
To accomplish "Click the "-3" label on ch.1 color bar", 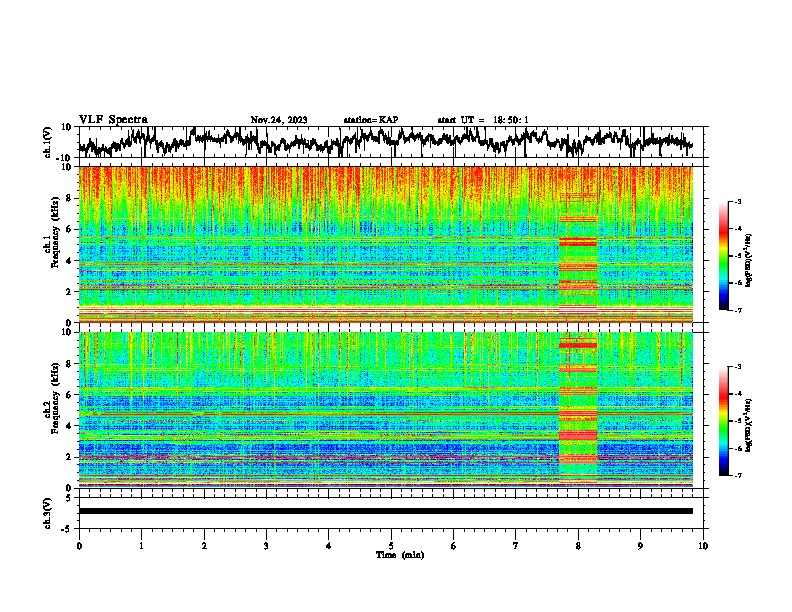I will tap(737, 201).
